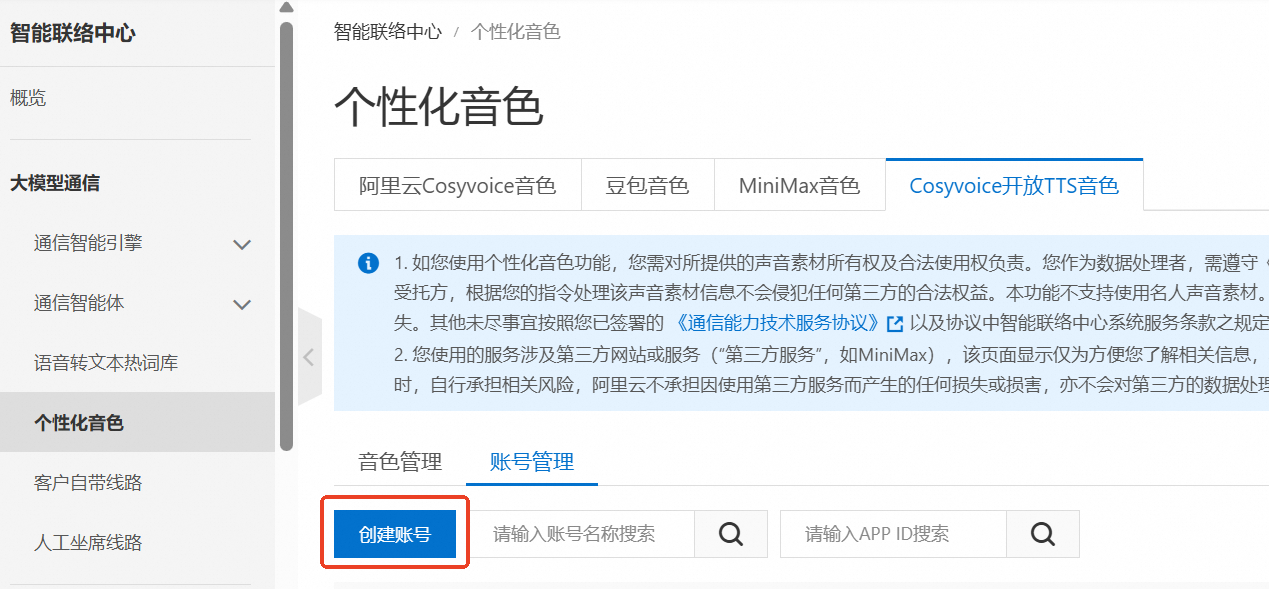Screen dimensions: 1269x589
Task: Click the sidebar vertical scrollbar
Action: pyautogui.click(x=286, y=236)
